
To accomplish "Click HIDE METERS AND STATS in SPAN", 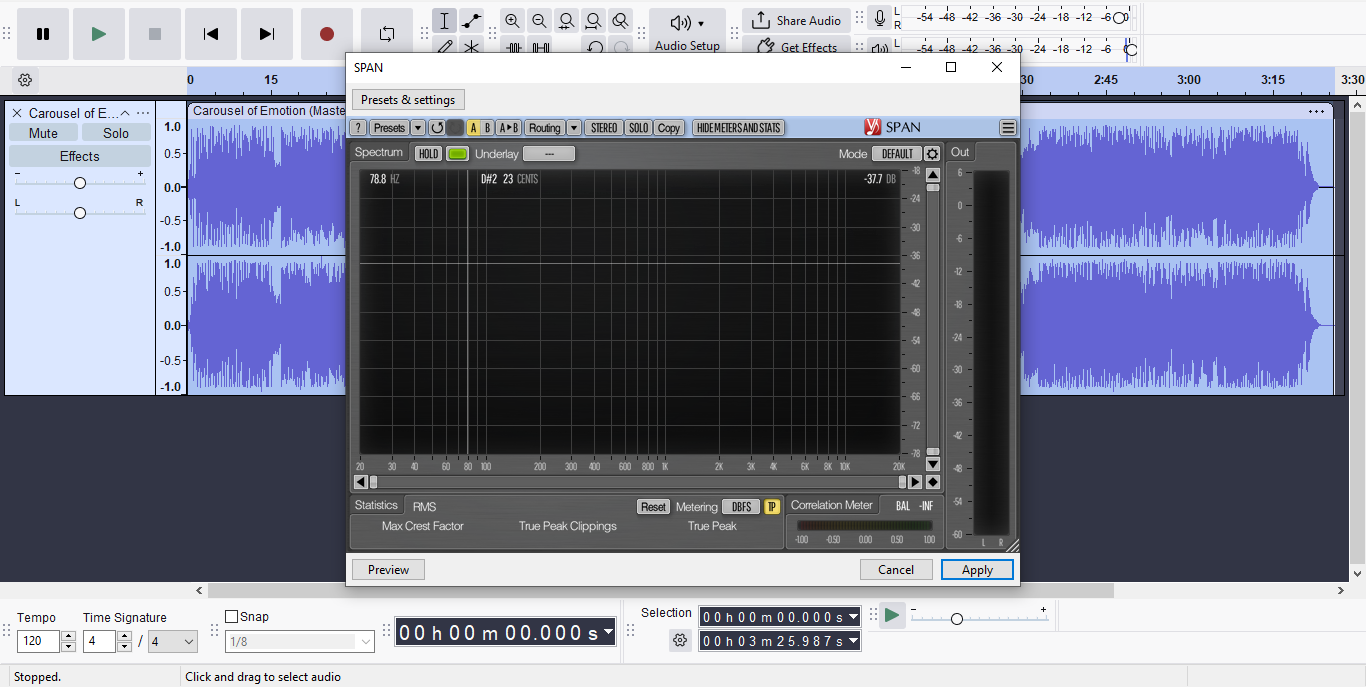I will [739, 128].
